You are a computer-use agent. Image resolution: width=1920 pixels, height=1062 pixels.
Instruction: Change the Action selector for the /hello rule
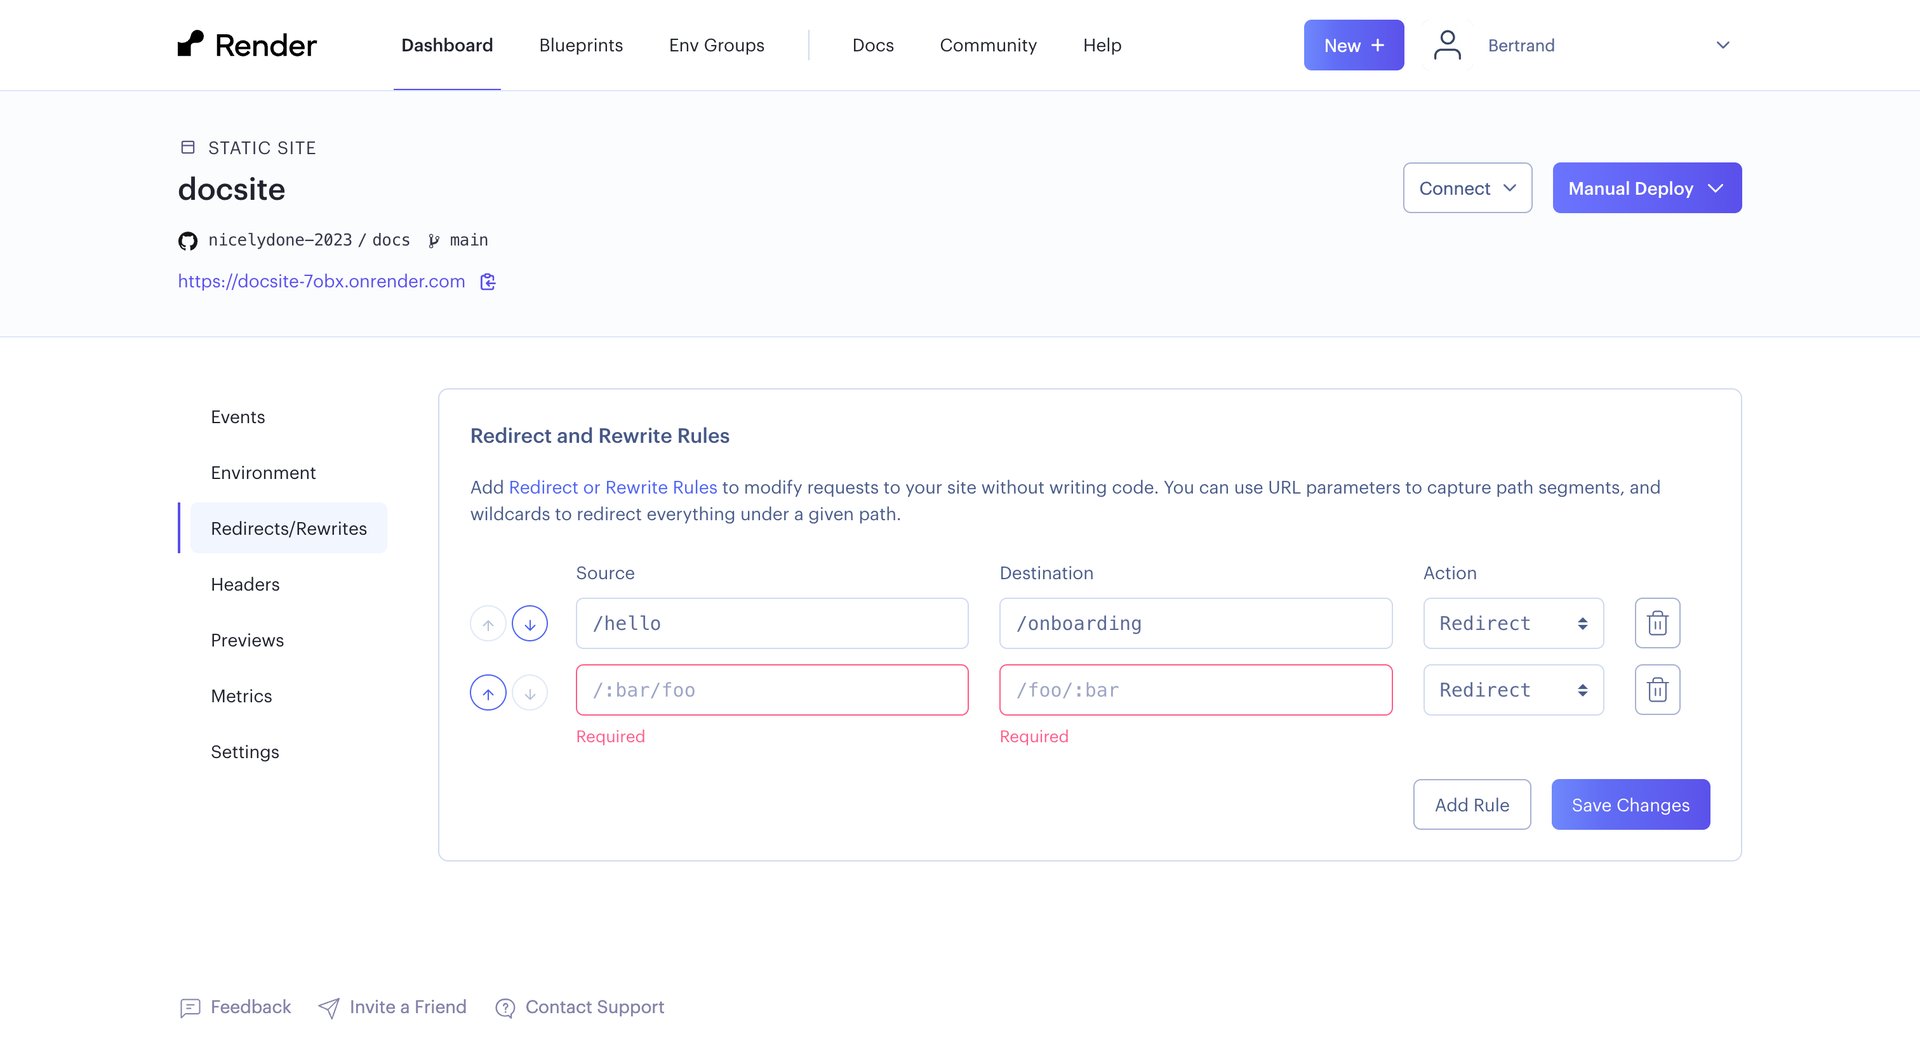point(1513,623)
